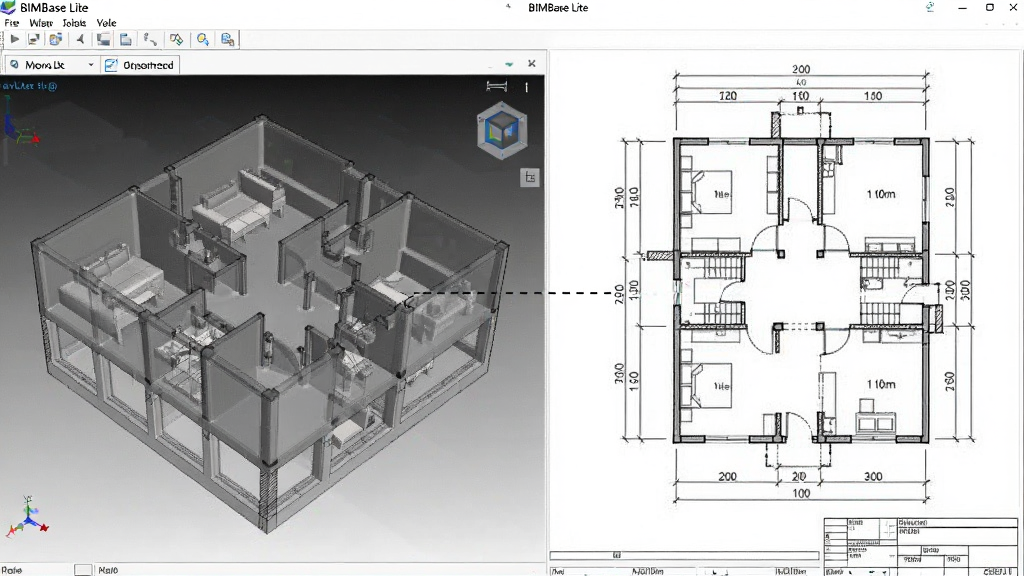Image resolution: width=1024 pixels, height=576 pixels.
Task: Click the bottom dimension '300' under the plan
Action: click(873, 477)
